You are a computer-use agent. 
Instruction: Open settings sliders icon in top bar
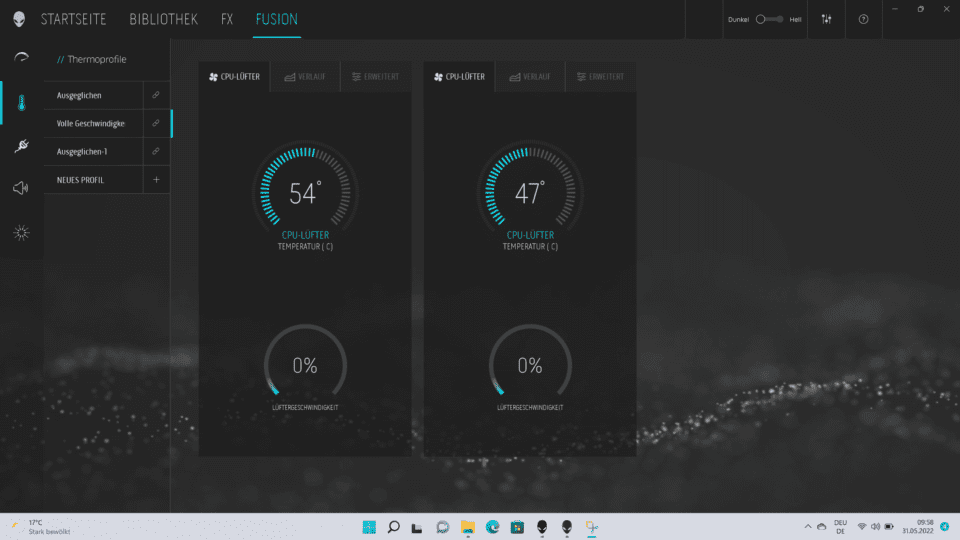click(x=826, y=19)
